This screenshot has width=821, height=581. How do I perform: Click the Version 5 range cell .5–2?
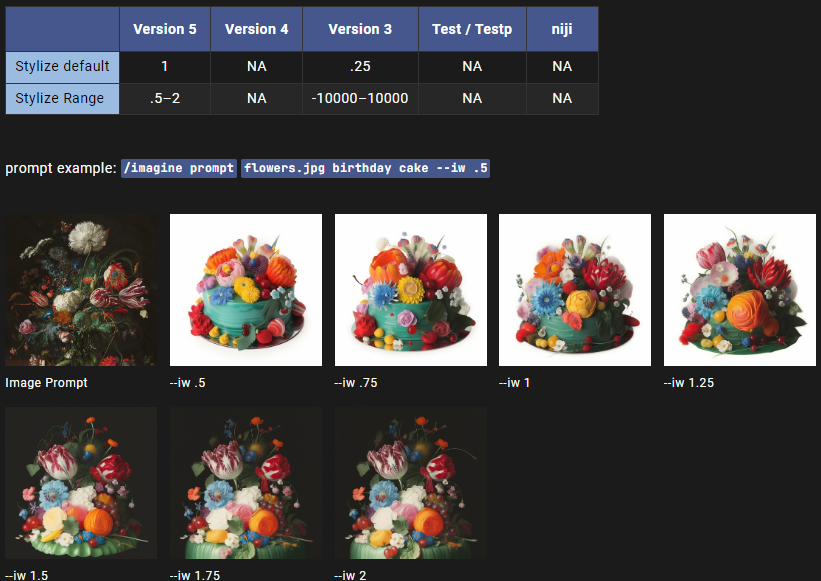pyautogui.click(x=165, y=98)
